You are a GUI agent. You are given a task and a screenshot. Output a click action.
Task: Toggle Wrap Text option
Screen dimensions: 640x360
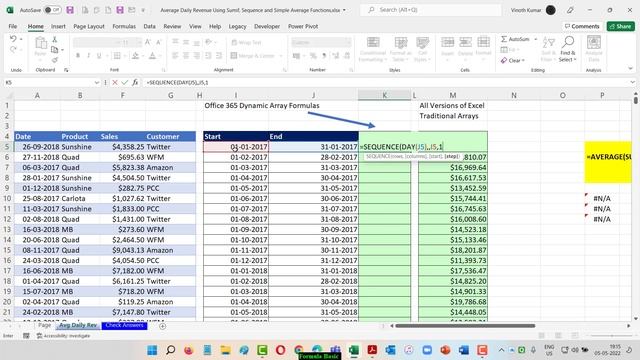click(246, 42)
